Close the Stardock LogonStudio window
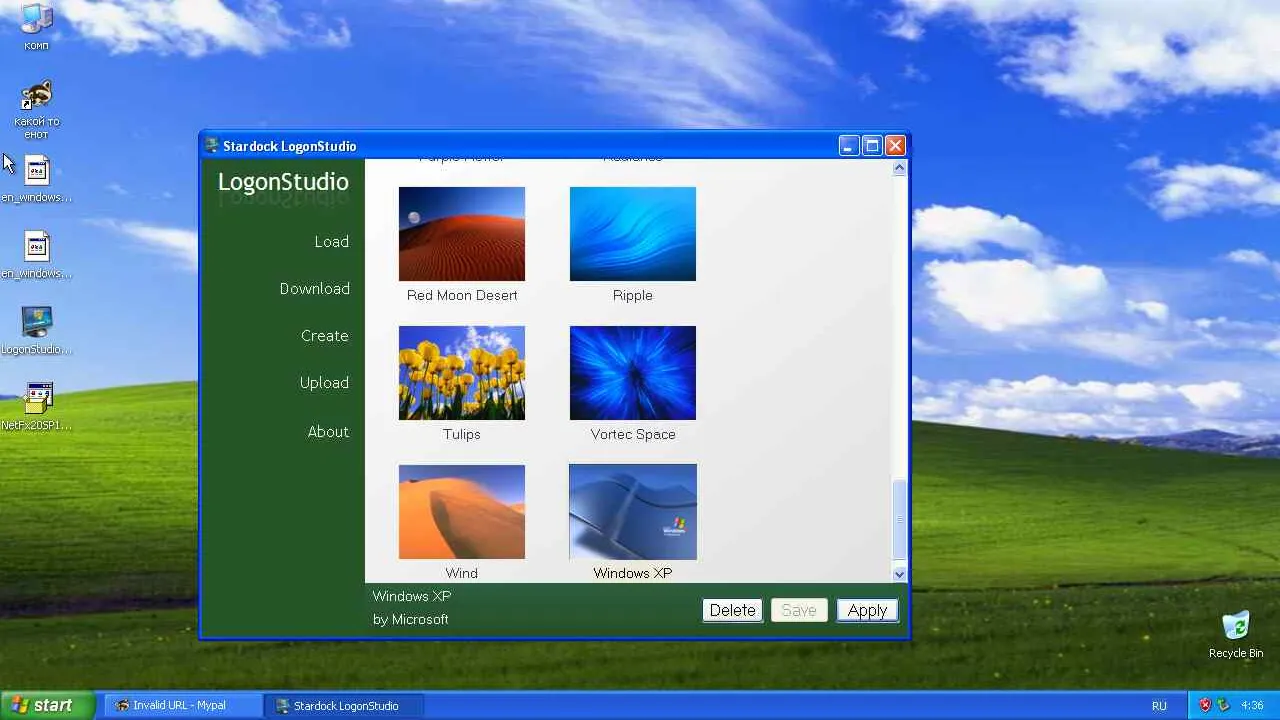This screenshot has height=720, width=1280. point(895,146)
